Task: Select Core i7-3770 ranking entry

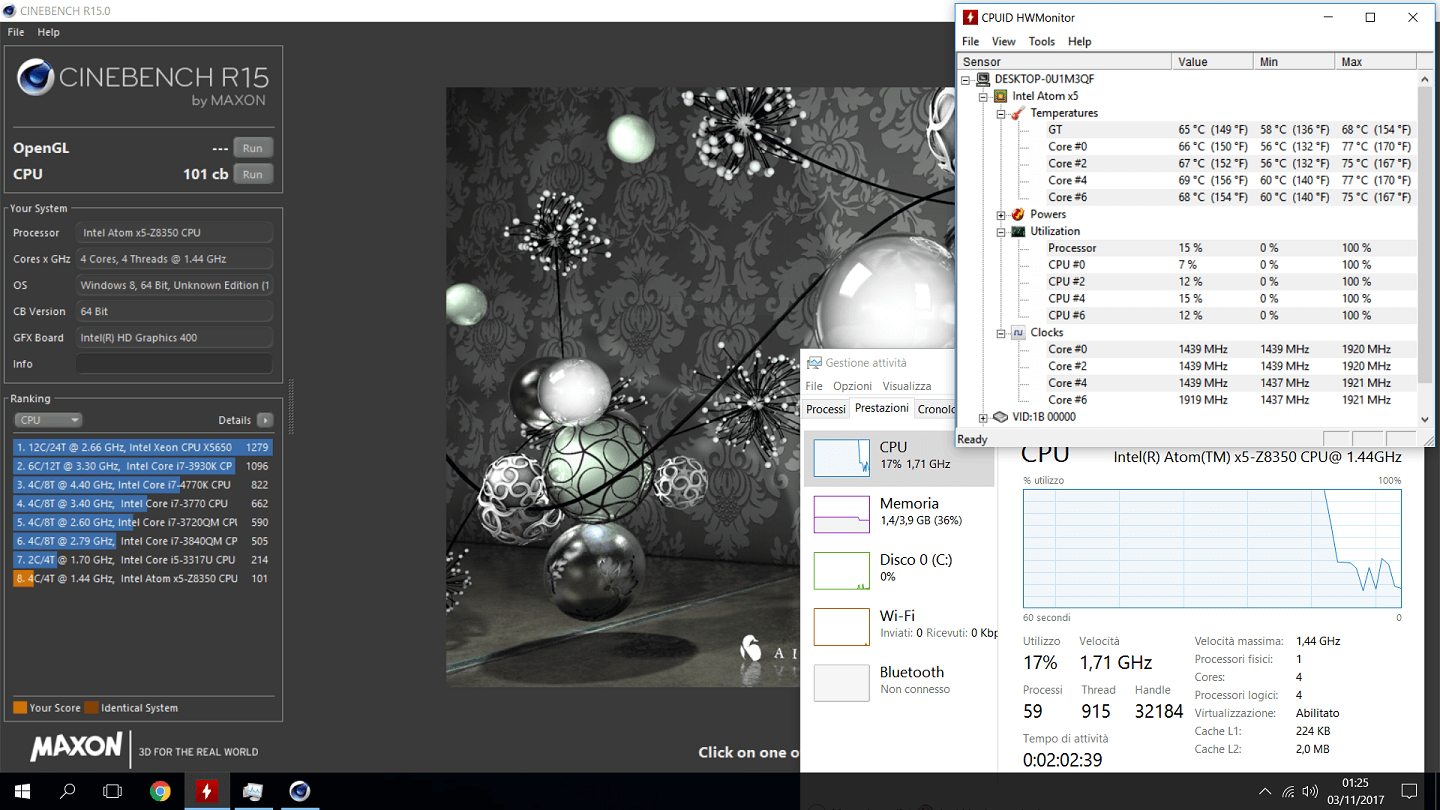Action: 143,504
